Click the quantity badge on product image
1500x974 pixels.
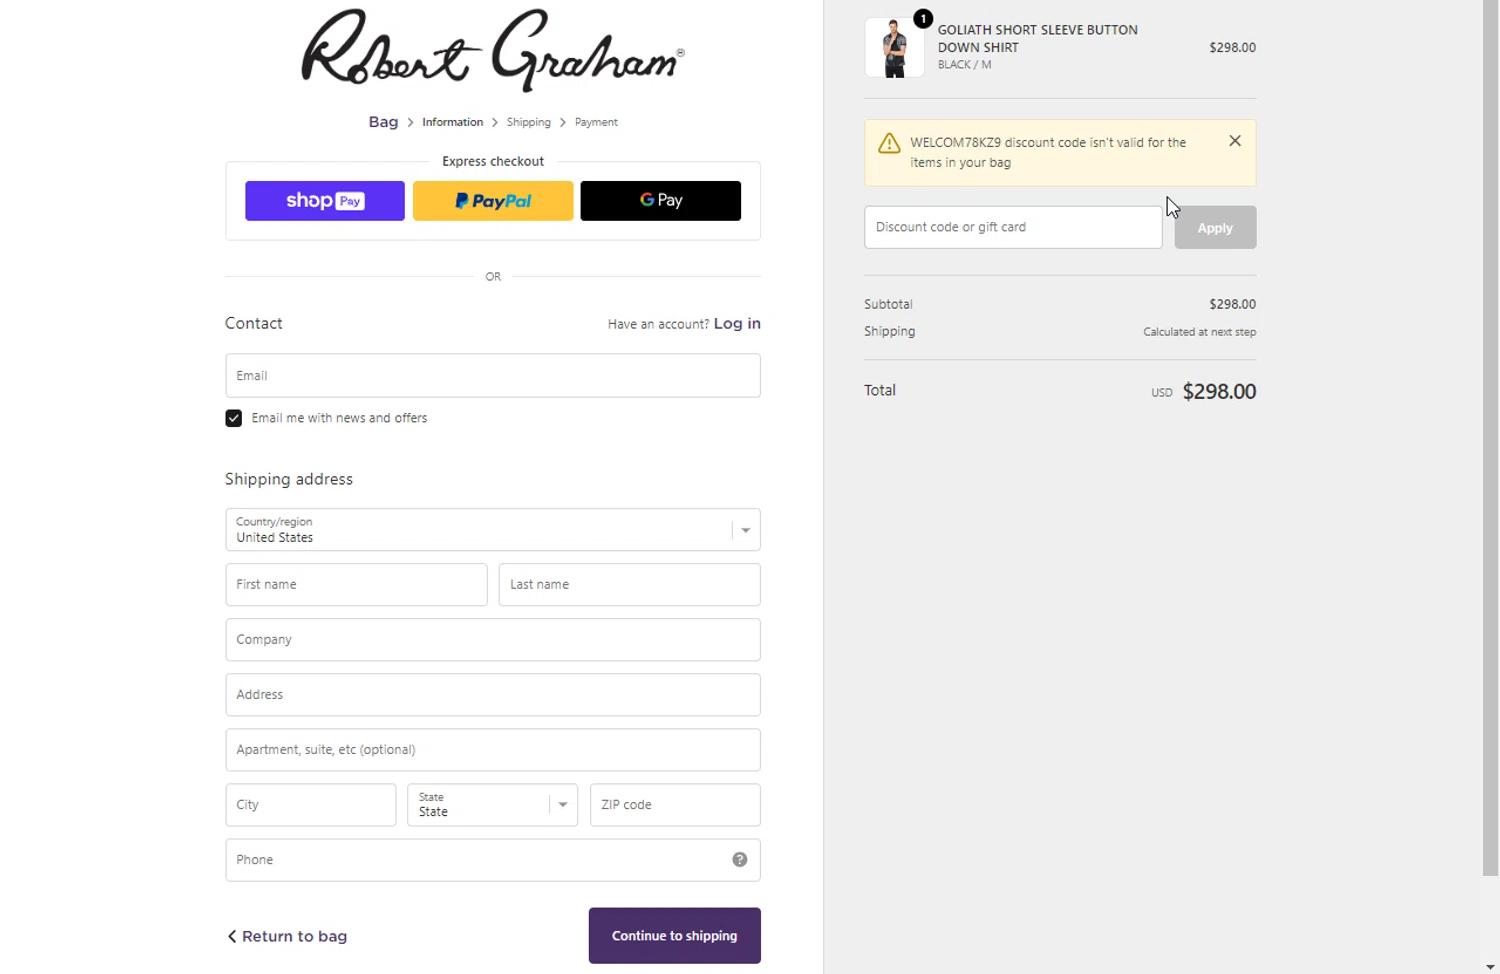[923, 19]
